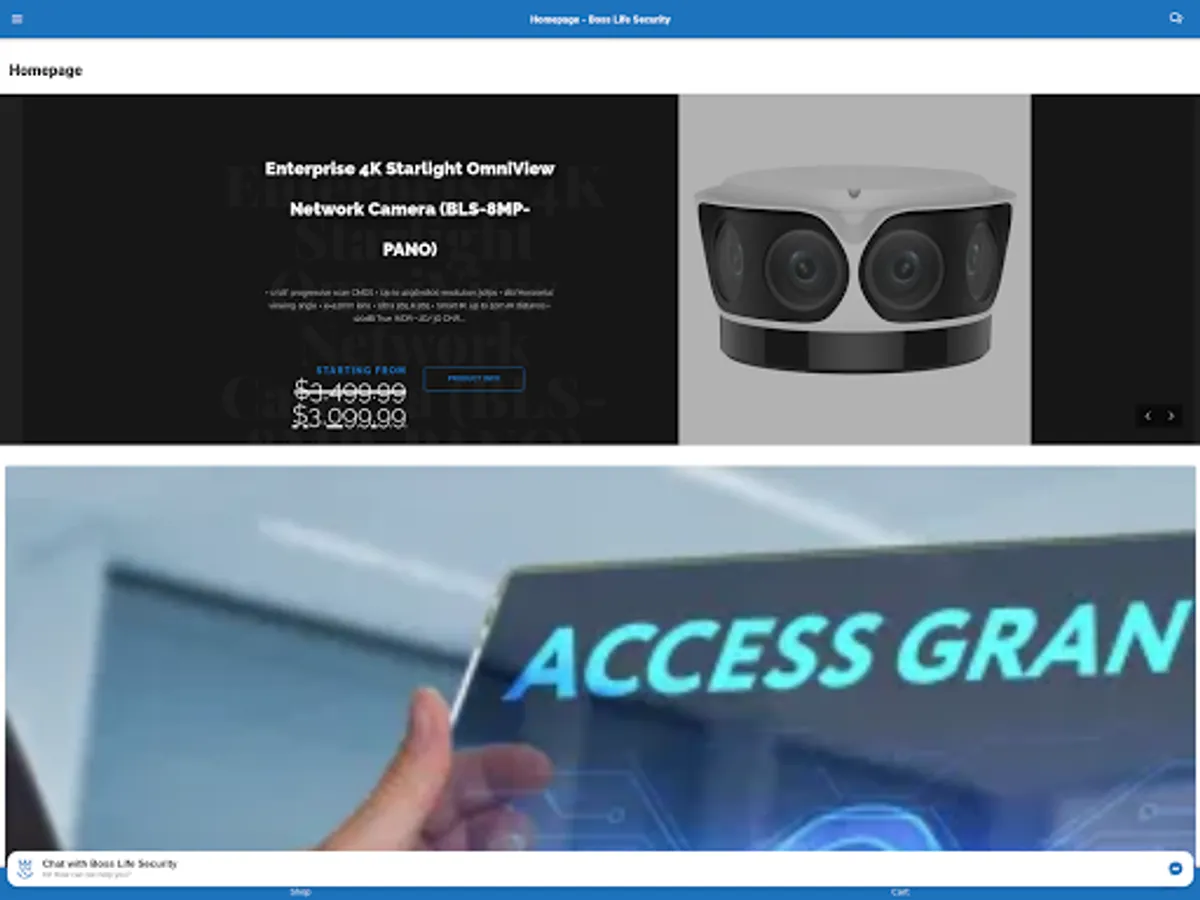
Task: Open the hamburger menu
Action: [x=17, y=19]
